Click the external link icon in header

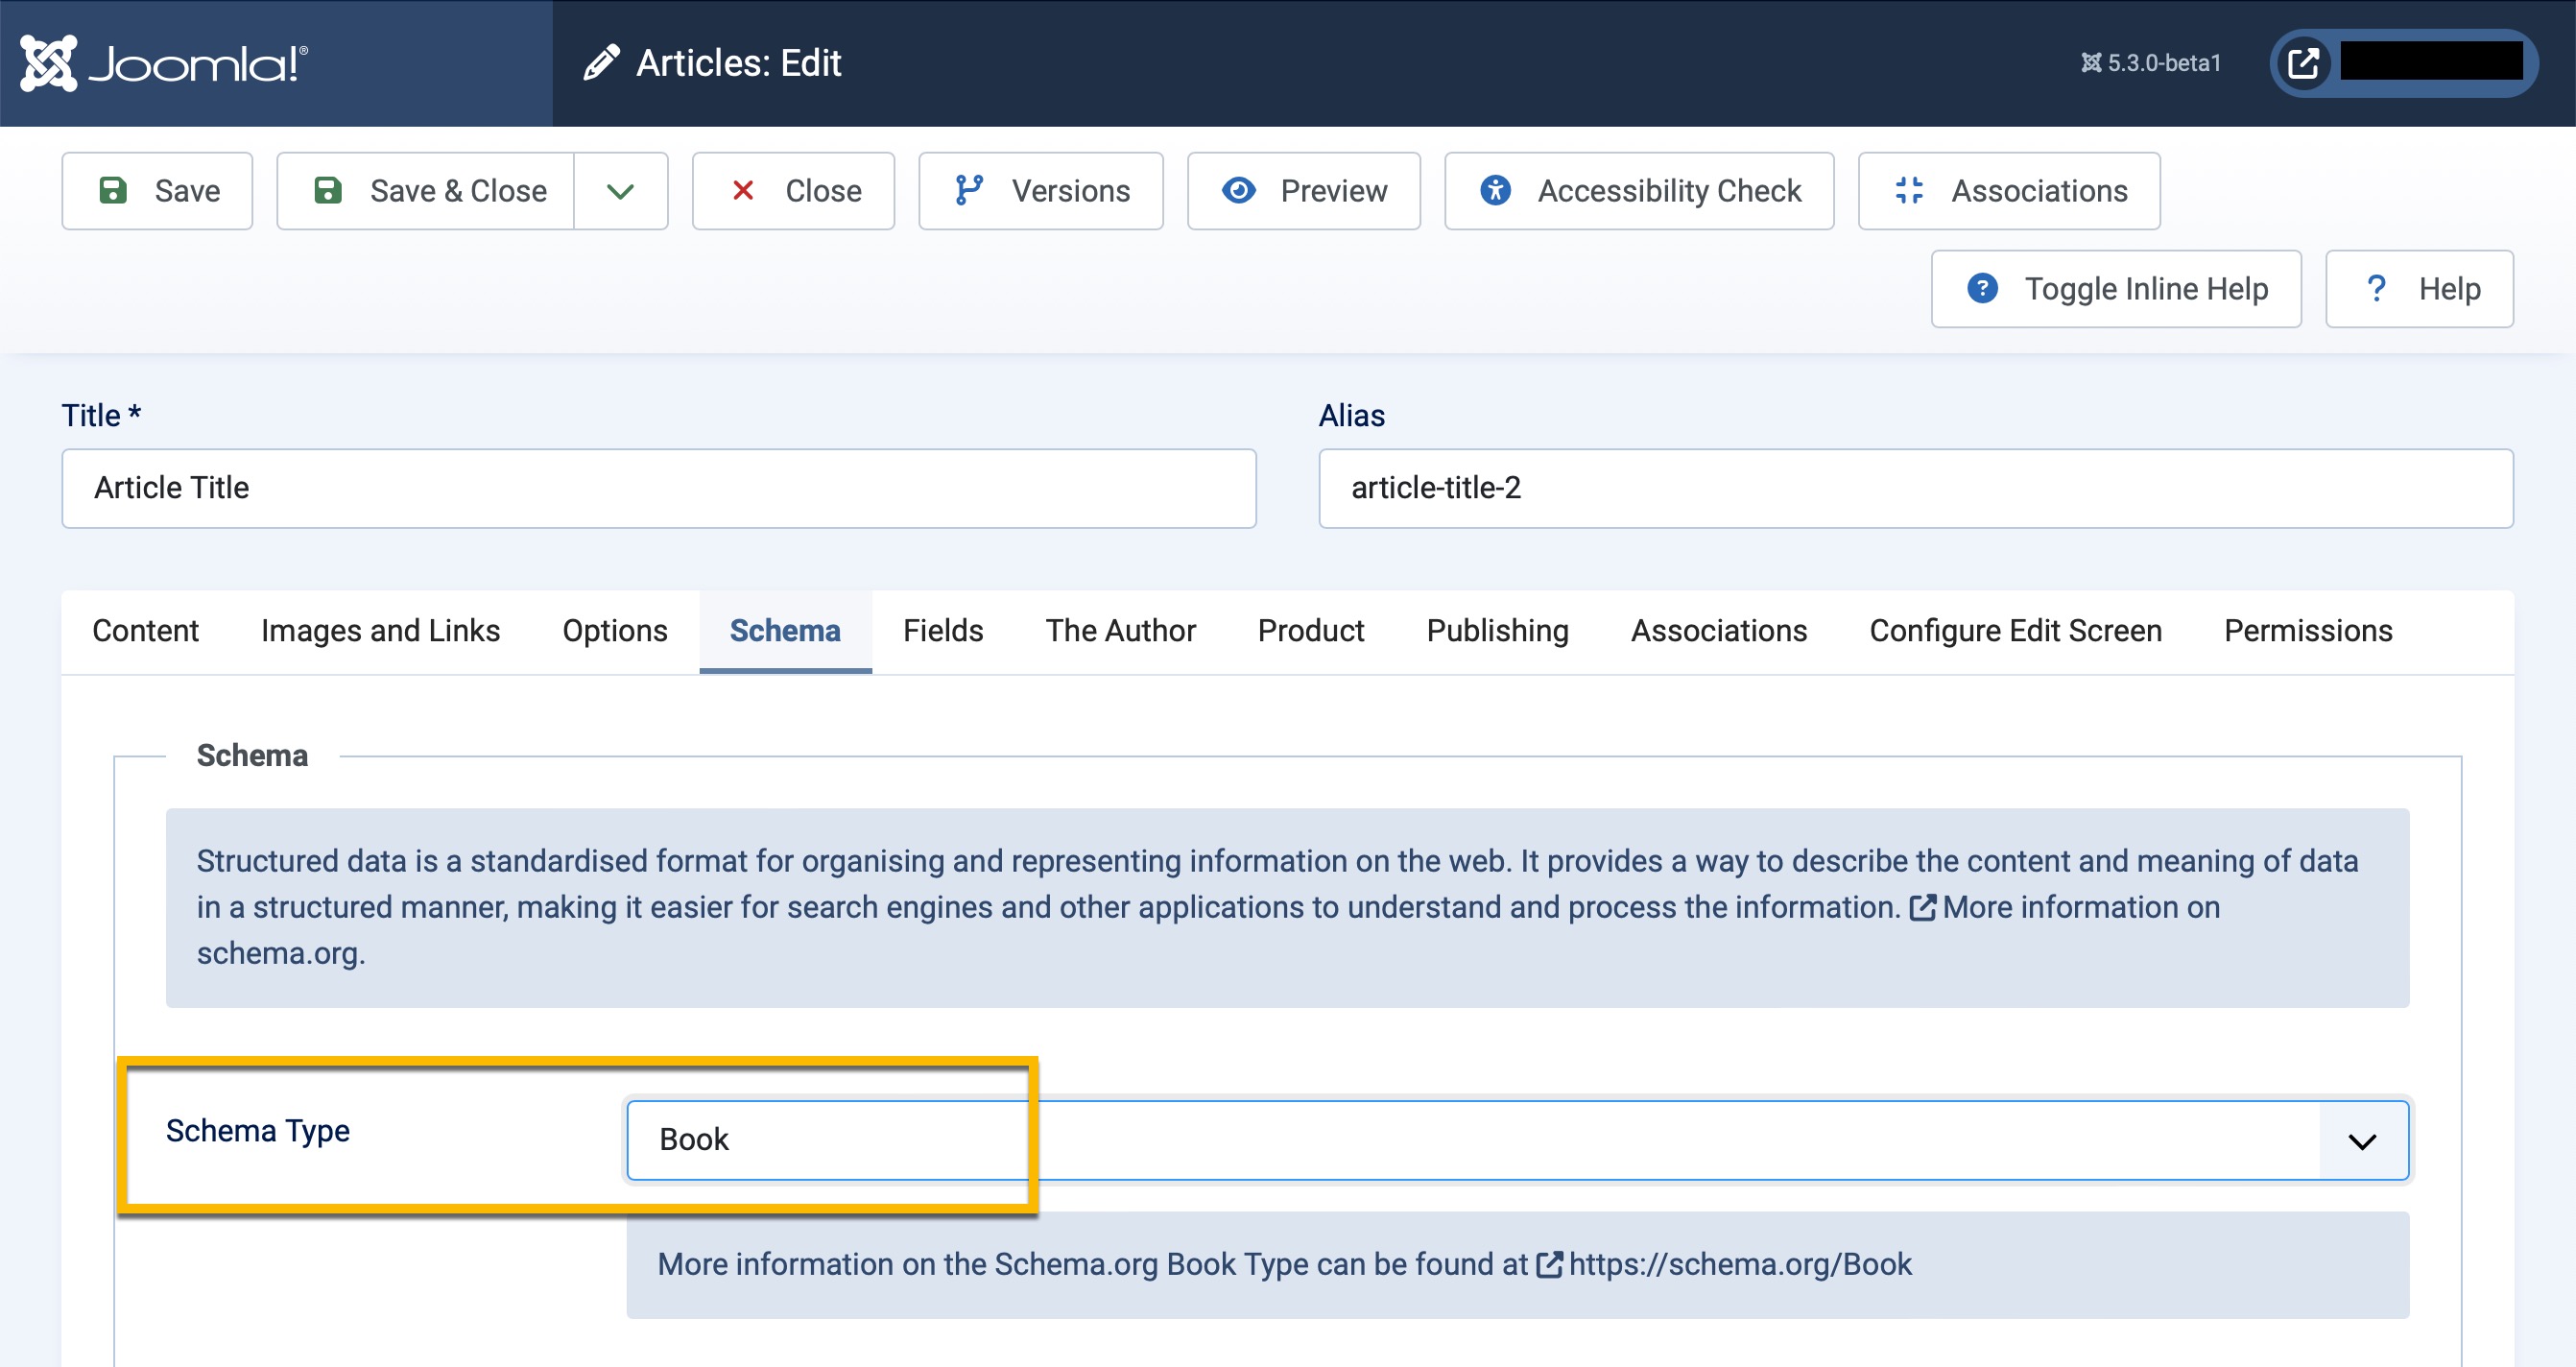click(2303, 63)
